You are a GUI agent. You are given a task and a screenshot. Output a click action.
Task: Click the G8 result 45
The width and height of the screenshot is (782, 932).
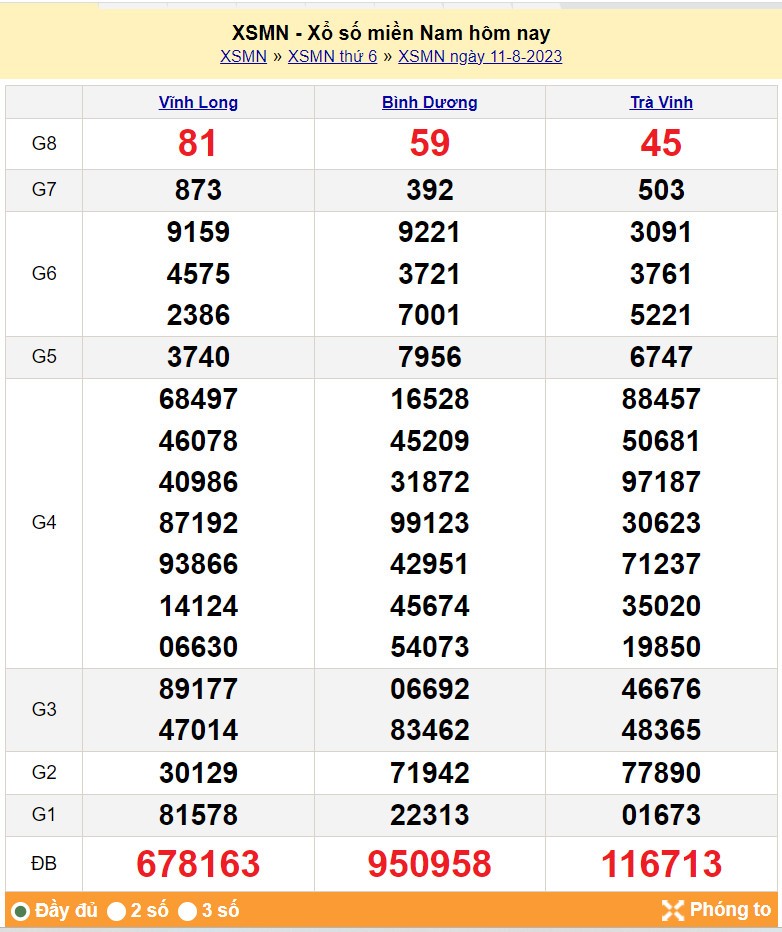[x=661, y=144]
